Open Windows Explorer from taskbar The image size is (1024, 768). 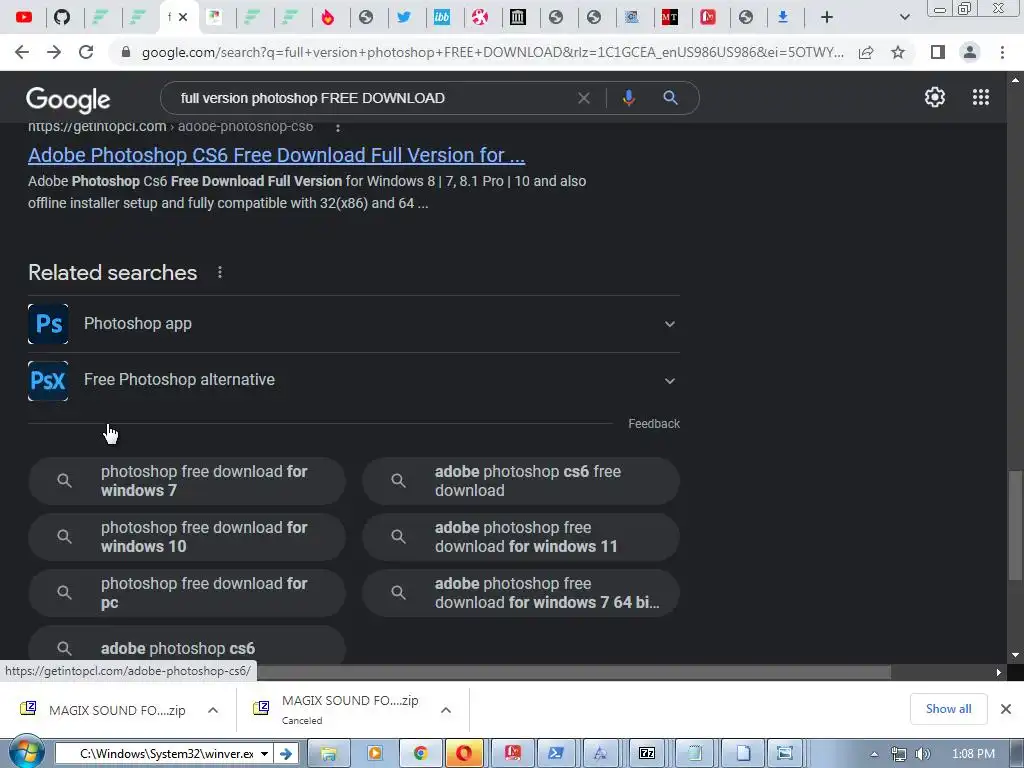click(x=328, y=754)
